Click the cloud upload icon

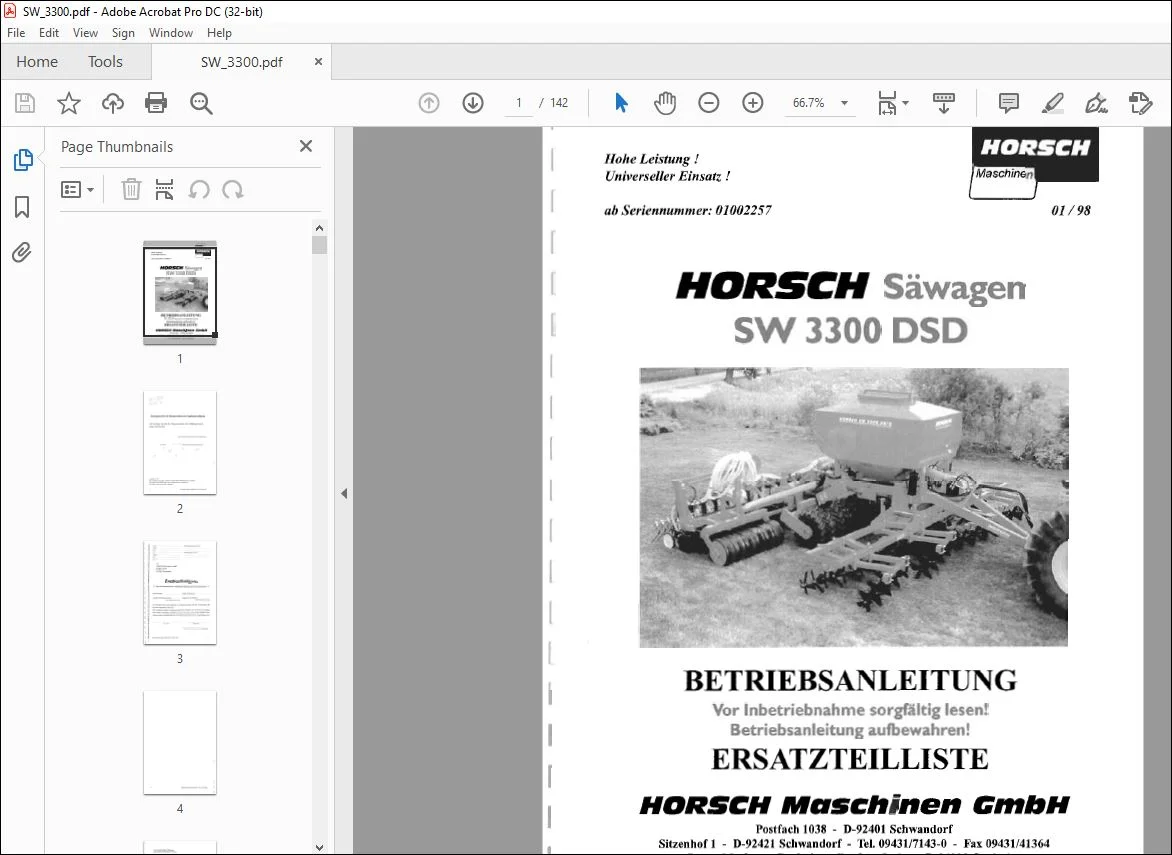113,103
